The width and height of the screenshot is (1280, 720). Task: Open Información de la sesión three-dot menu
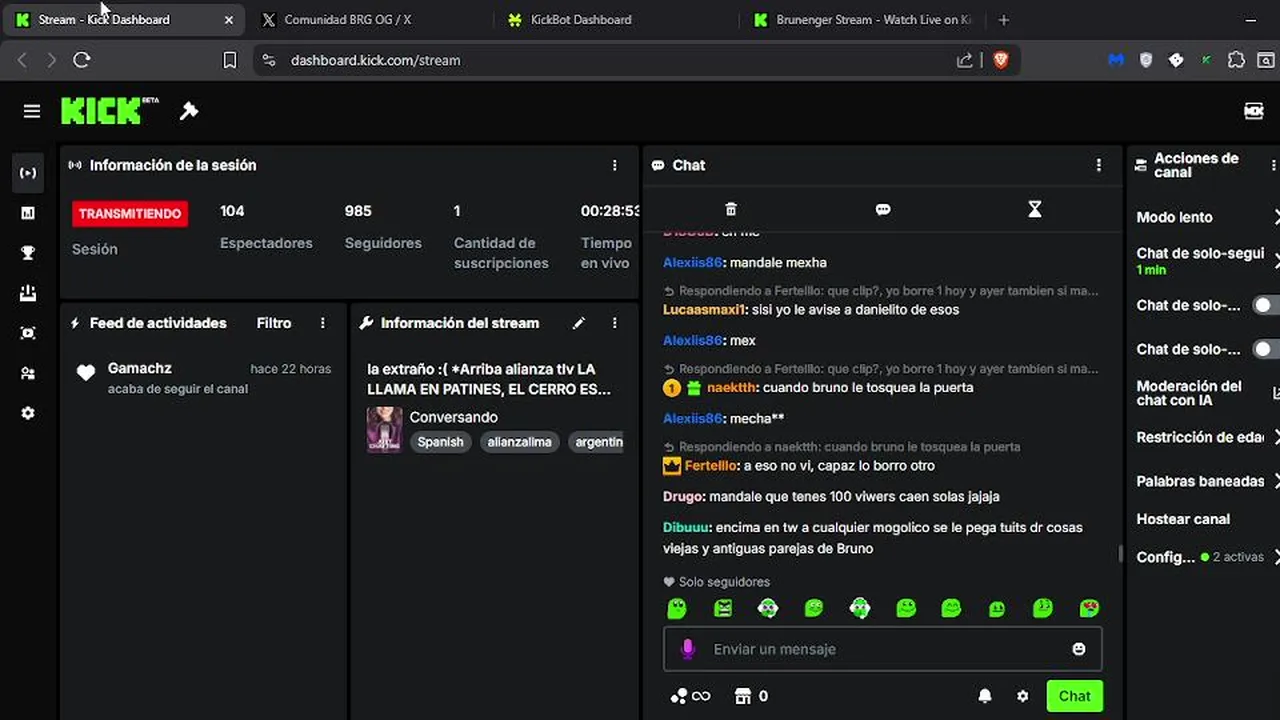(x=615, y=165)
